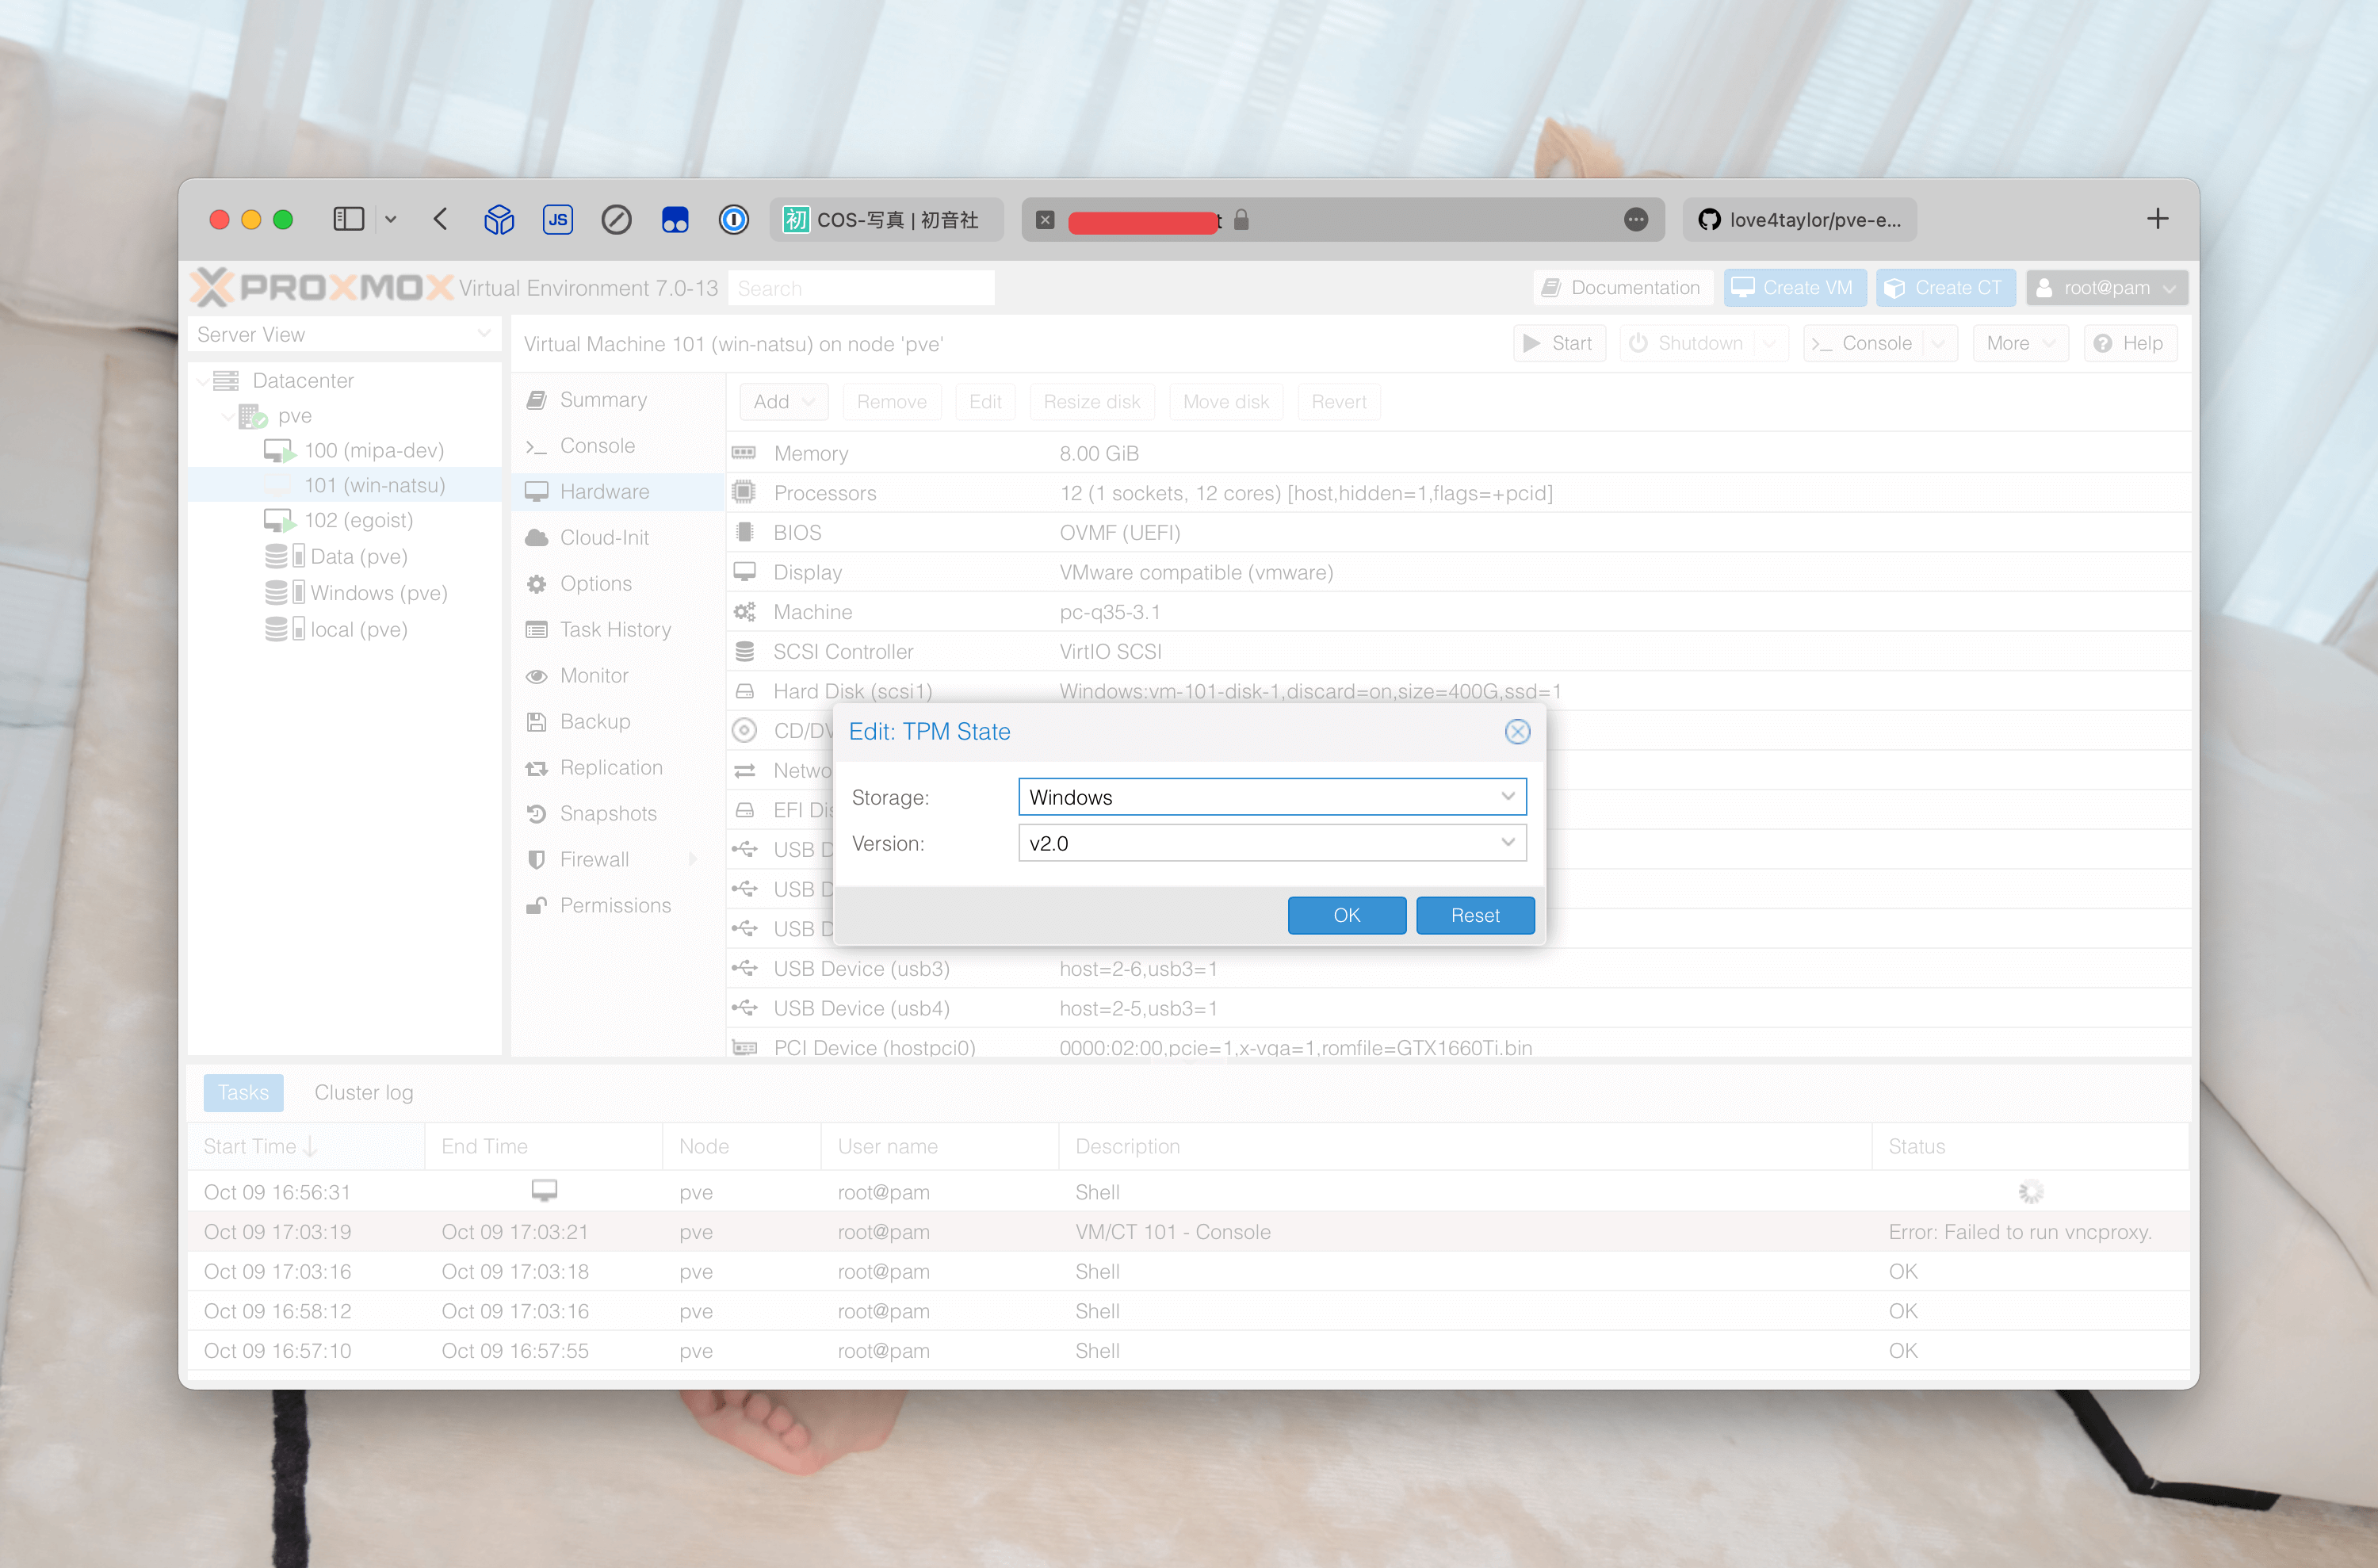
Task: Switch to the Cluster log tab
Action: click(x=363, y=1092)
